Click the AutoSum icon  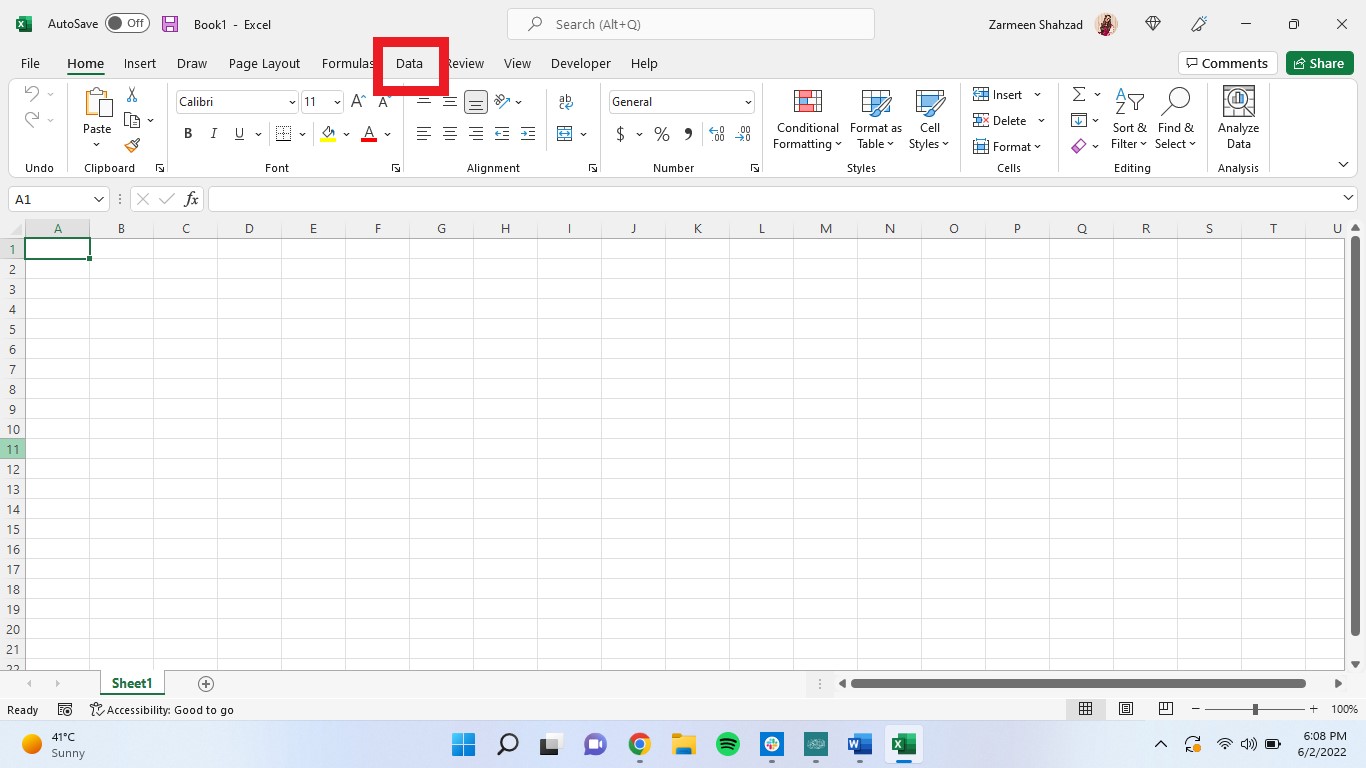coord(1078,94)
